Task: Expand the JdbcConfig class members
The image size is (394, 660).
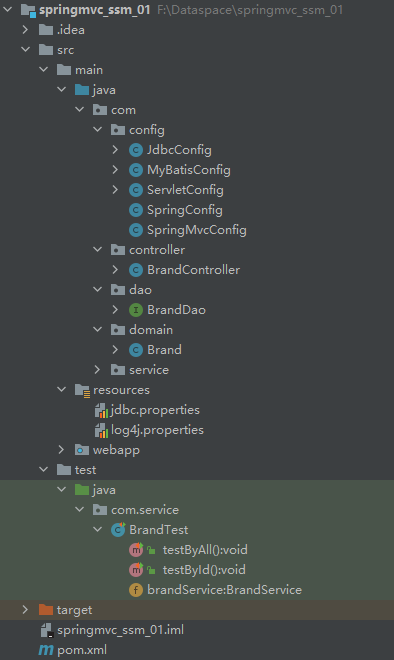Action: pyautogui.click(x=115, y=149)
